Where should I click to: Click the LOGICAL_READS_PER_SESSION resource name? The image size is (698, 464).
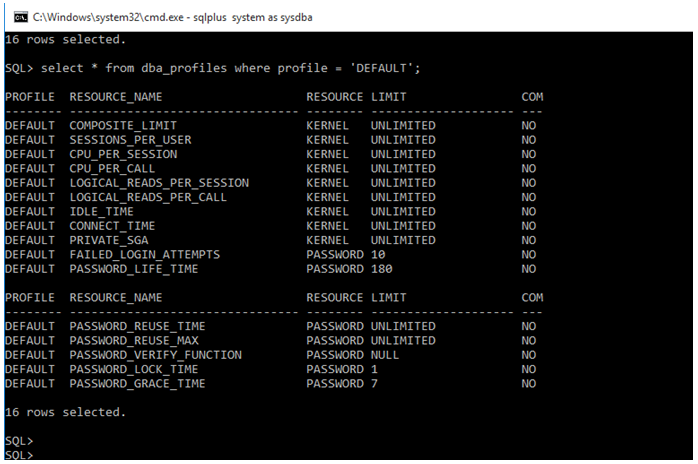tap(159, 183)
